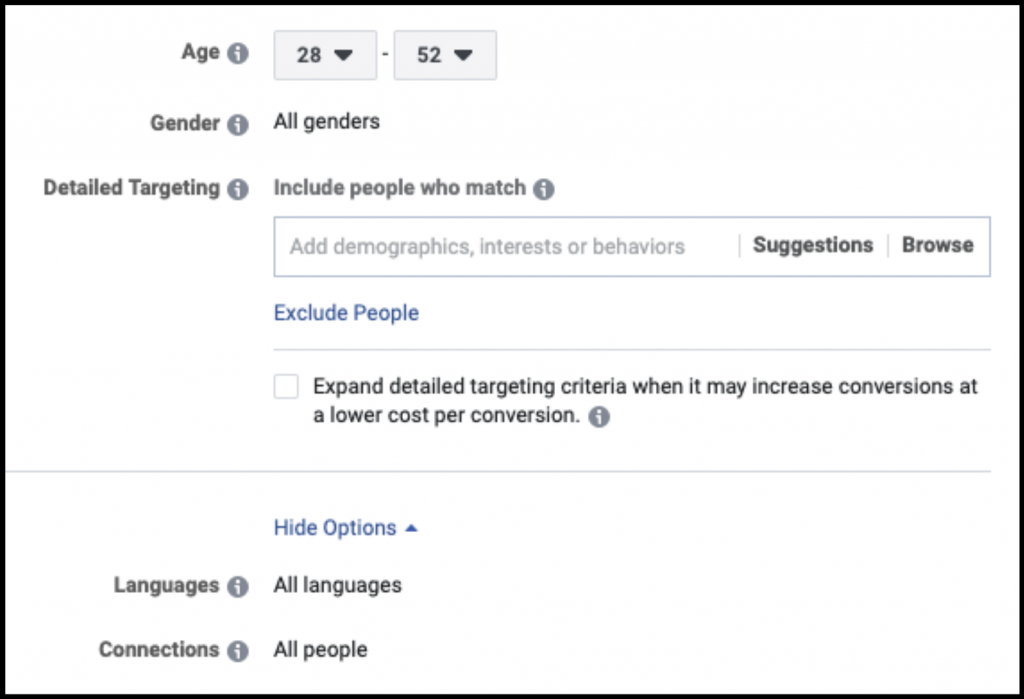Click info icon after lower cost per conversion

click(x=599, y=417)
